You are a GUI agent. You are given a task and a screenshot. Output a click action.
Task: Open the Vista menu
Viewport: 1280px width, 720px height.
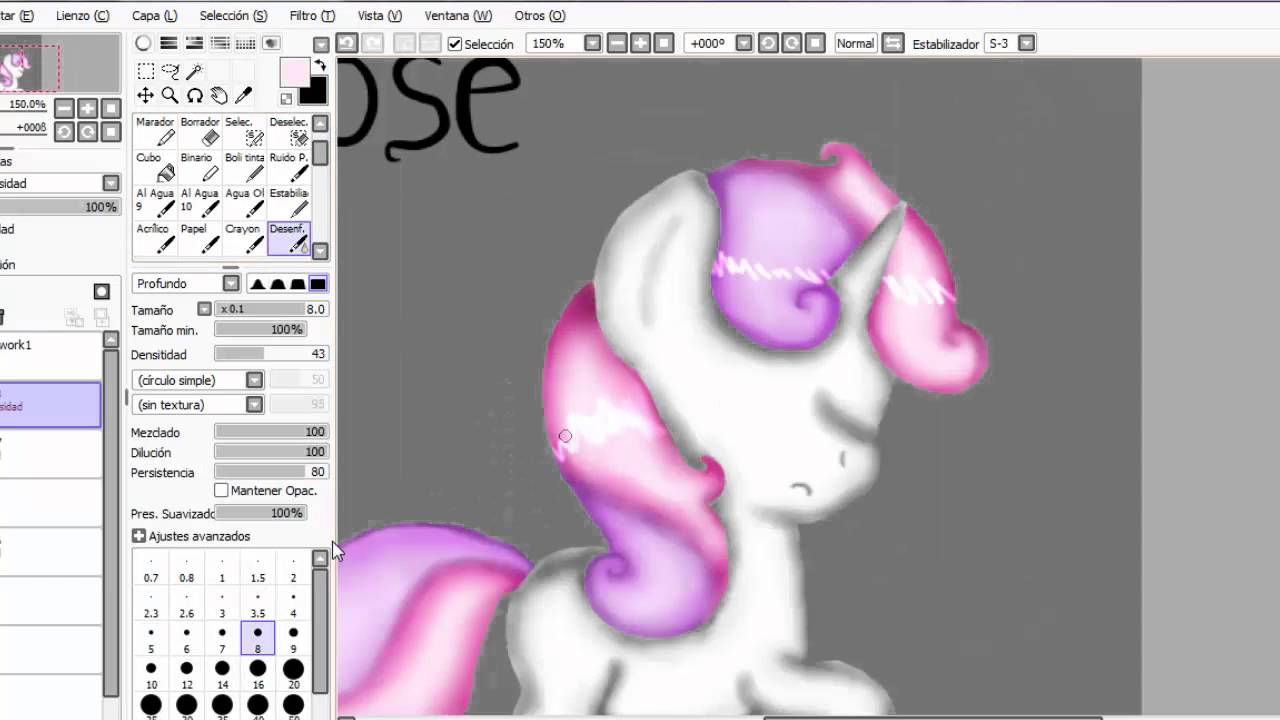[x=379, y=16]
